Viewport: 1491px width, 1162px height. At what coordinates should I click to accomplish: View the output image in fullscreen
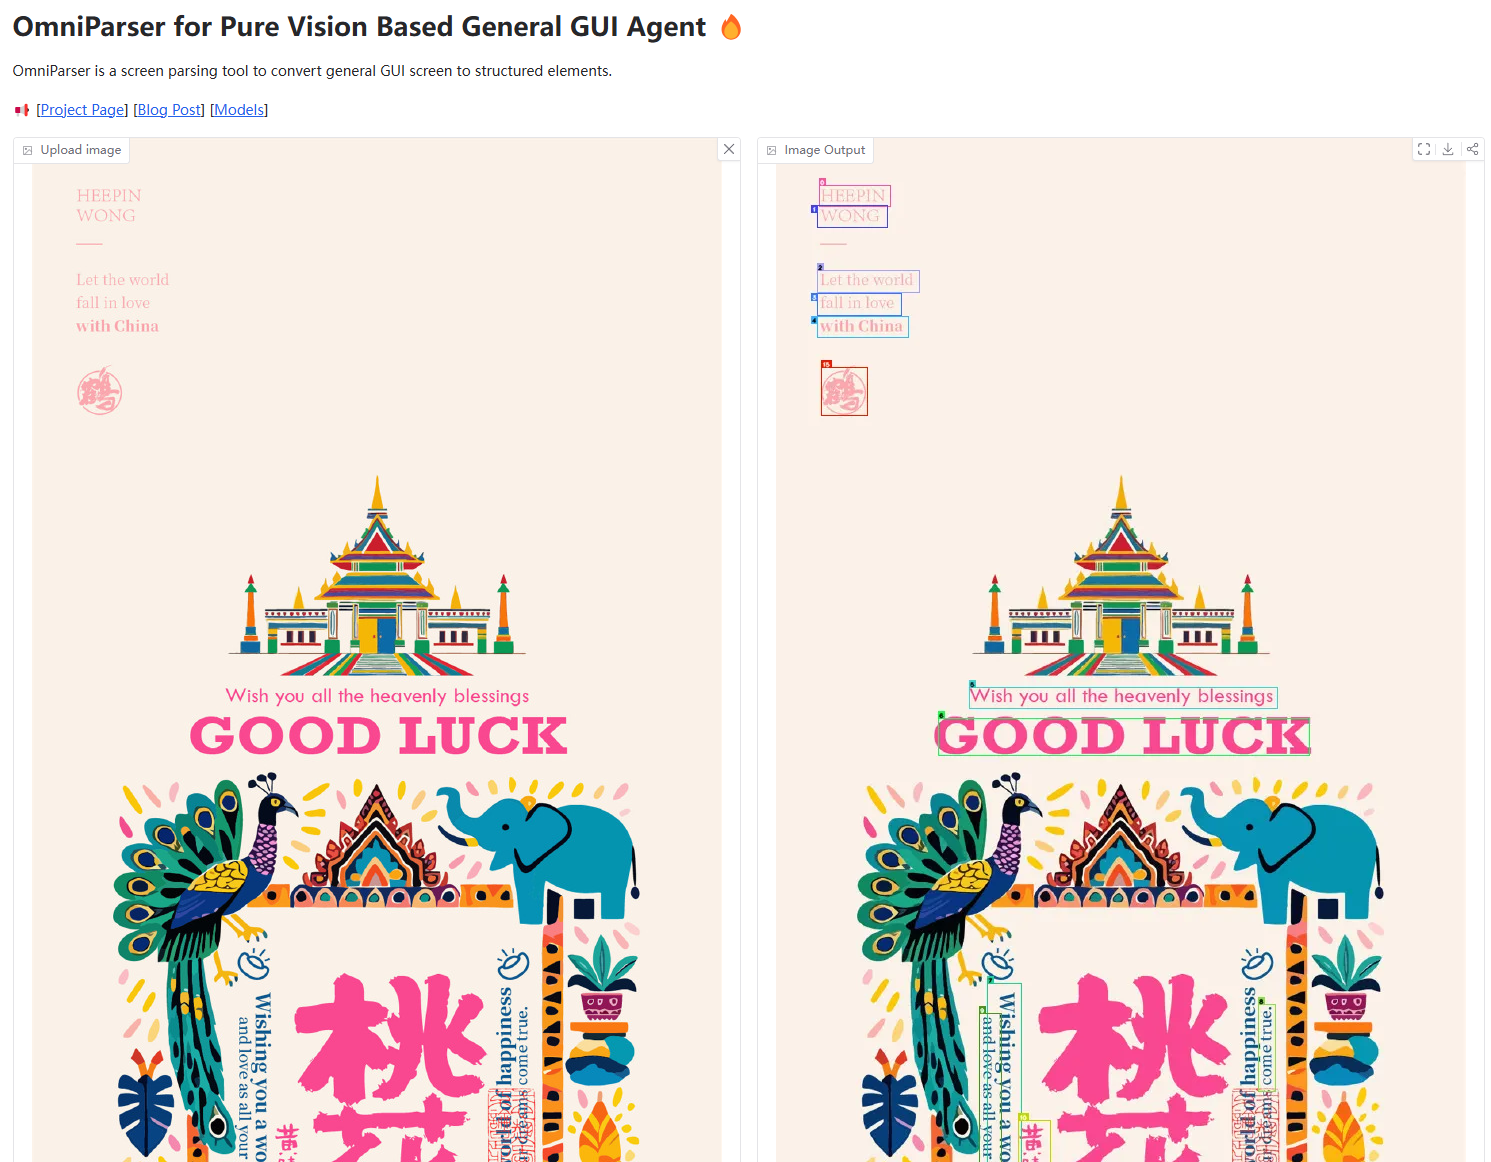(1424, 149)
